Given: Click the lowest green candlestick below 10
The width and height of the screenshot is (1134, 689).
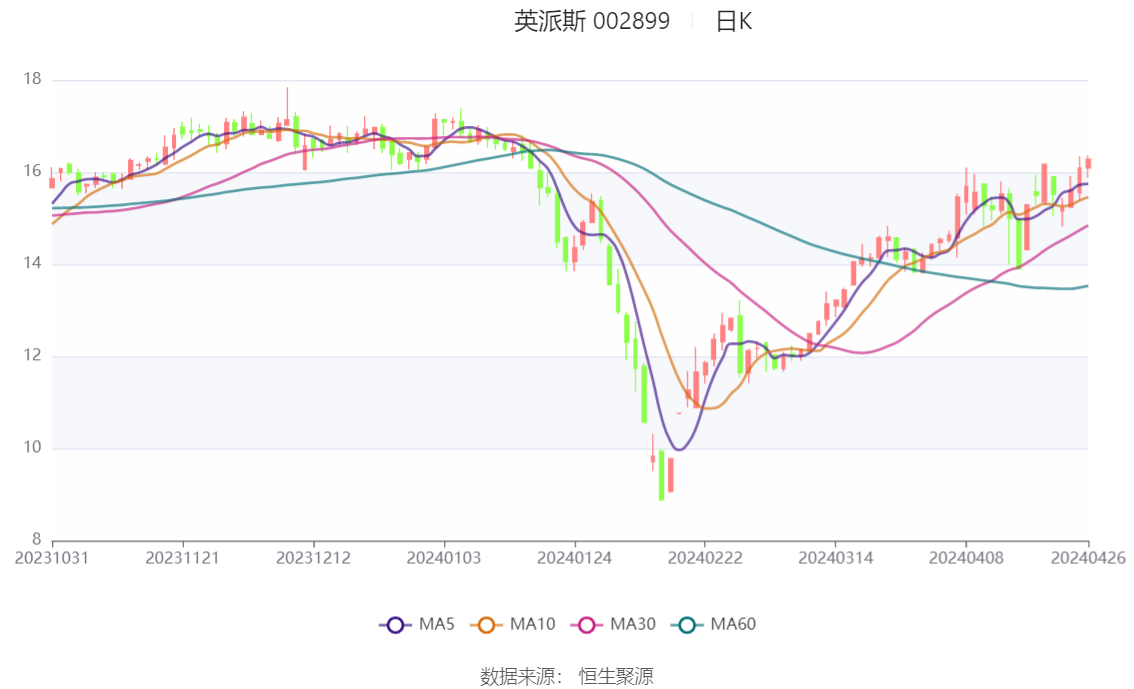Looking at the screenshot, I should click(x=661, y=475).
